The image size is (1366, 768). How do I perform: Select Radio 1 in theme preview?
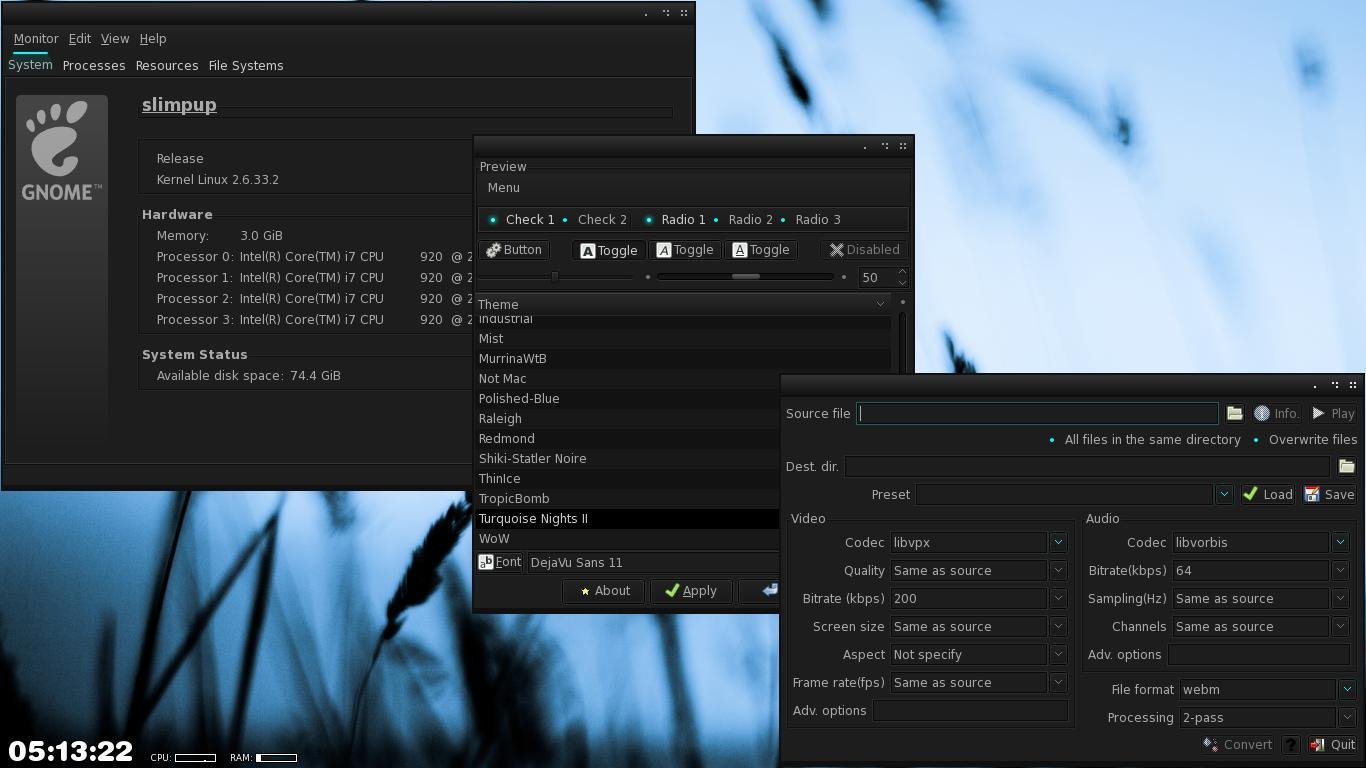(x=675, y=220)
